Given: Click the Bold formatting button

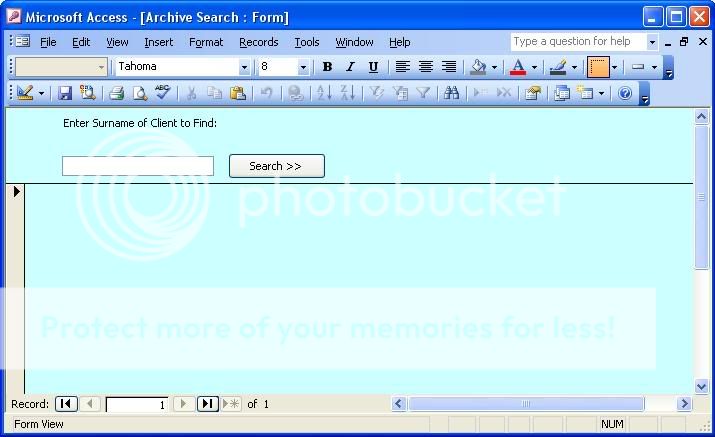Looking at the screenshot, I should [x=327, y=67].
